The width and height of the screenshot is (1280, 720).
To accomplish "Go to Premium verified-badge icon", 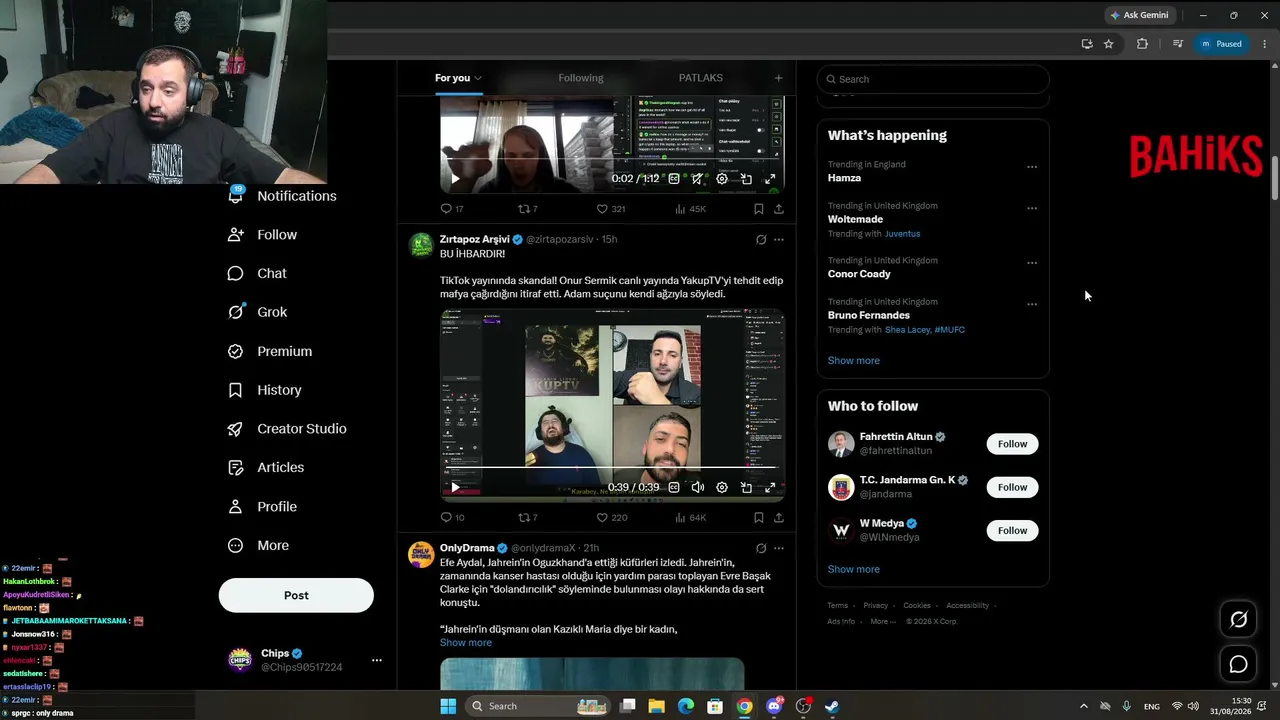I will (x=236, y=351).
